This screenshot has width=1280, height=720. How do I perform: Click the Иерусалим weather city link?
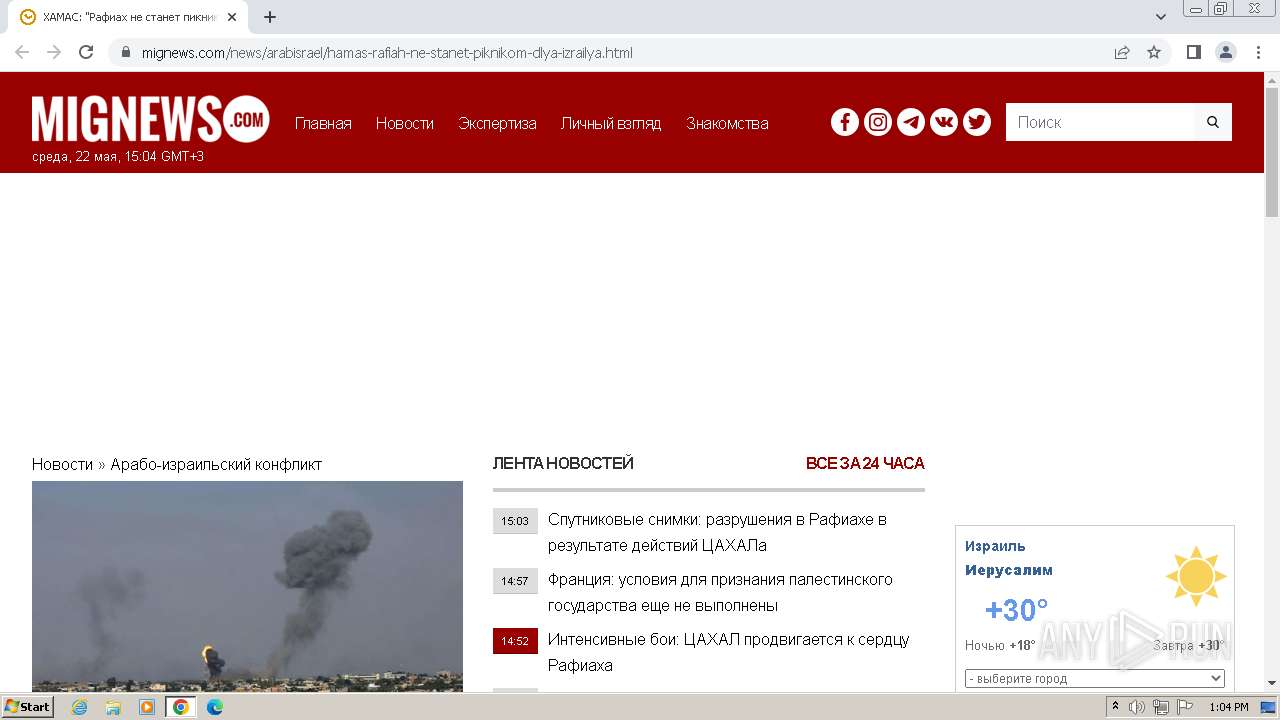[1009, 570]
